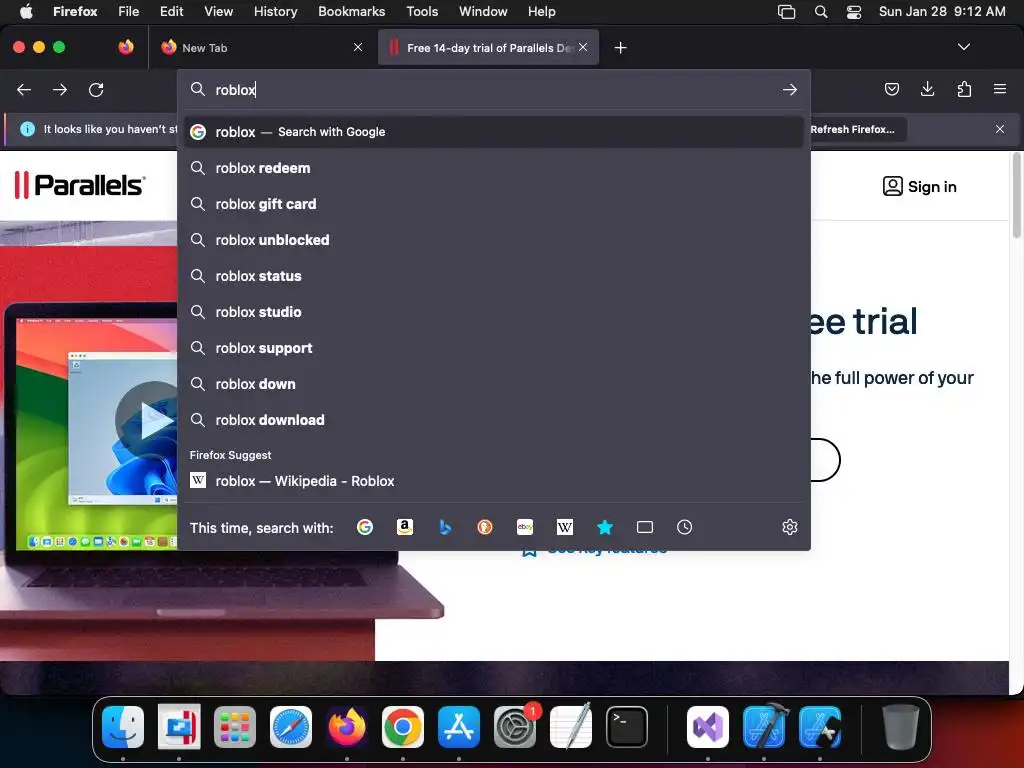Go forward to next page
Image resolution: width=1024 pixels, height=768 pixels.
pos(60,89)
